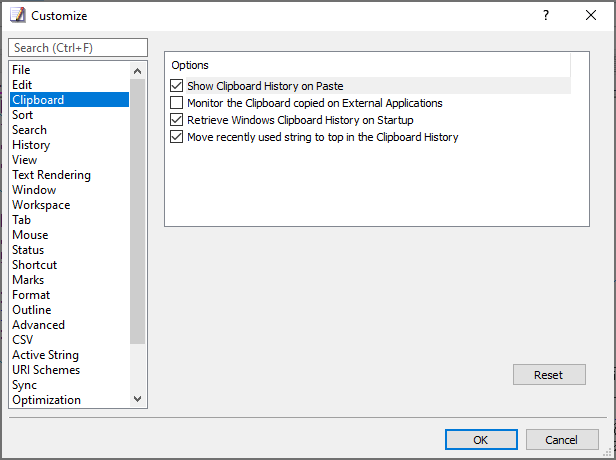Click the Customize dialog app icon
616x460 pixels.
[17, 15]
